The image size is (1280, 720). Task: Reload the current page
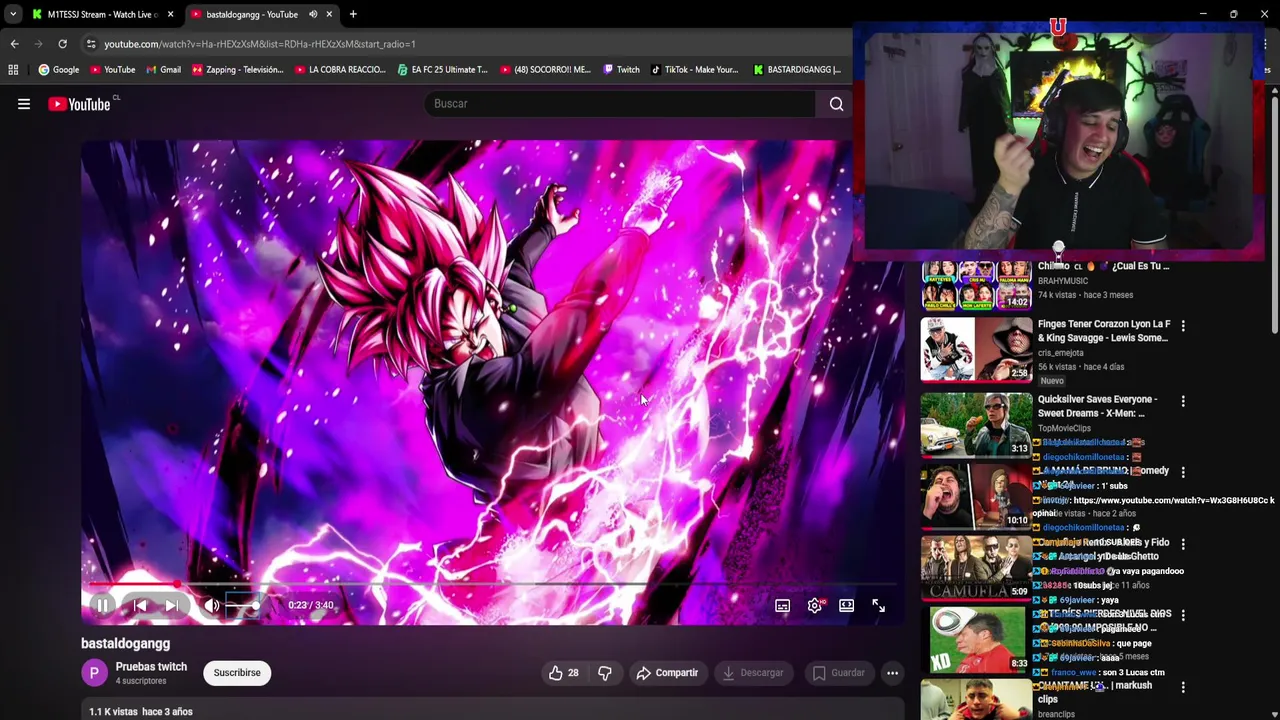[x=62, y=44]
